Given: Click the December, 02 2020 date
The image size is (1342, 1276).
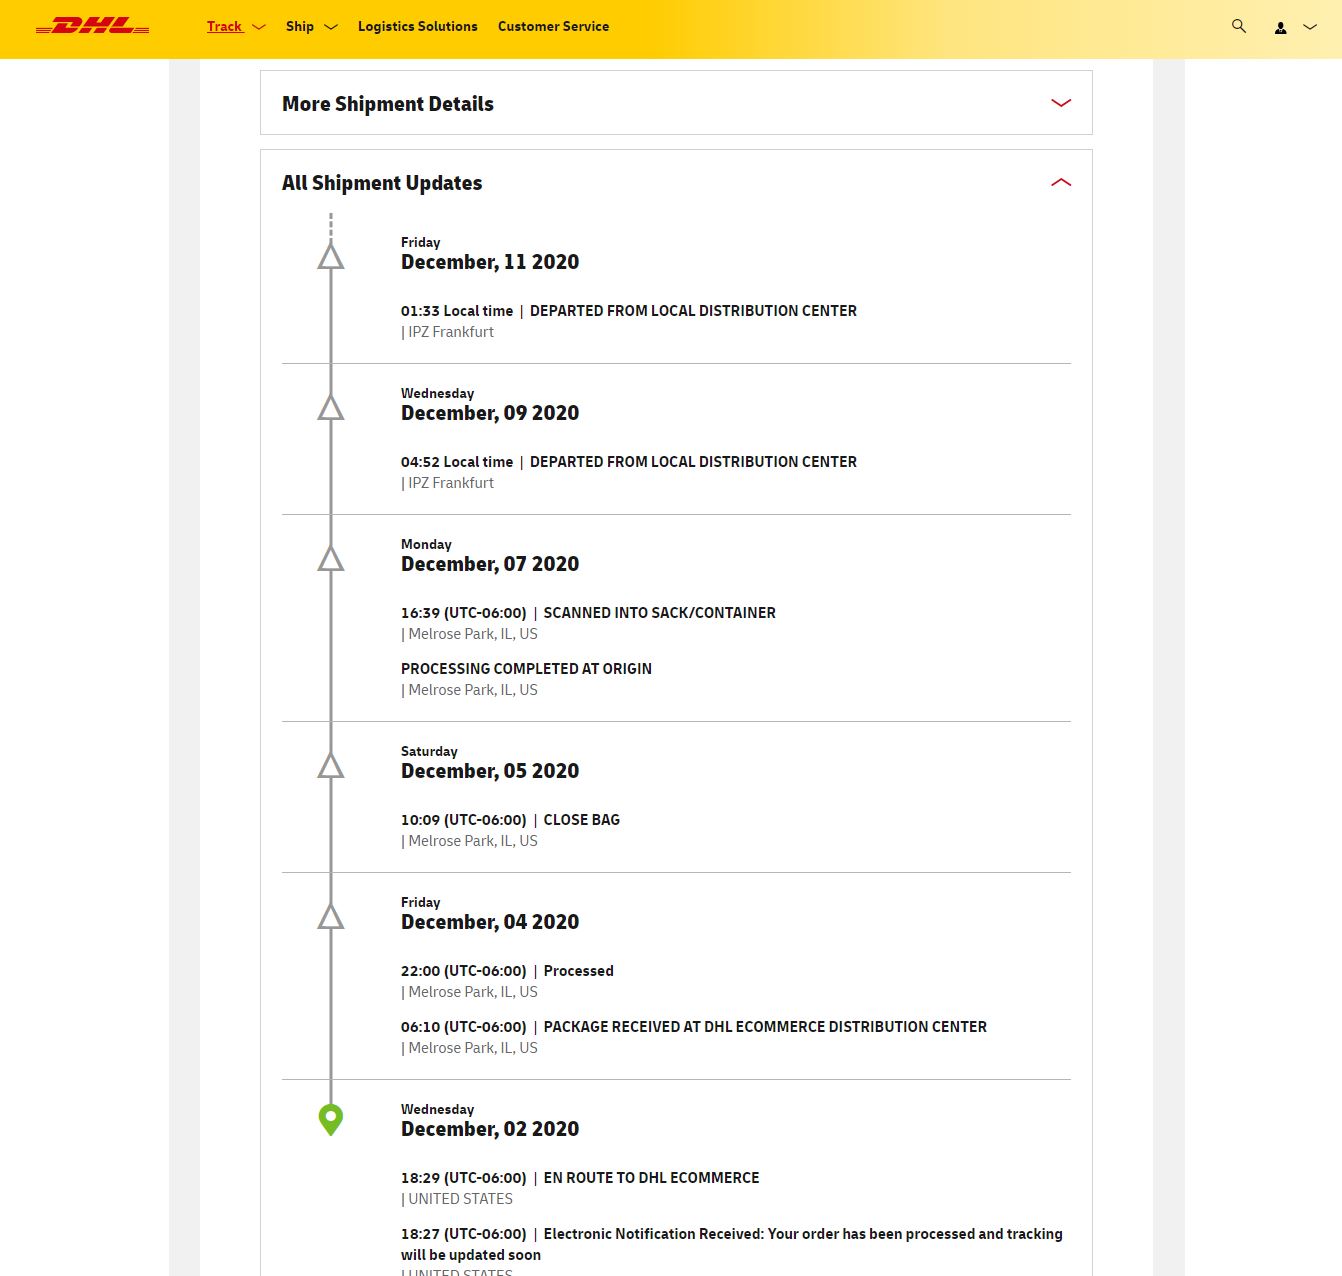Looking at the screenshot, I should (490, 1129).
